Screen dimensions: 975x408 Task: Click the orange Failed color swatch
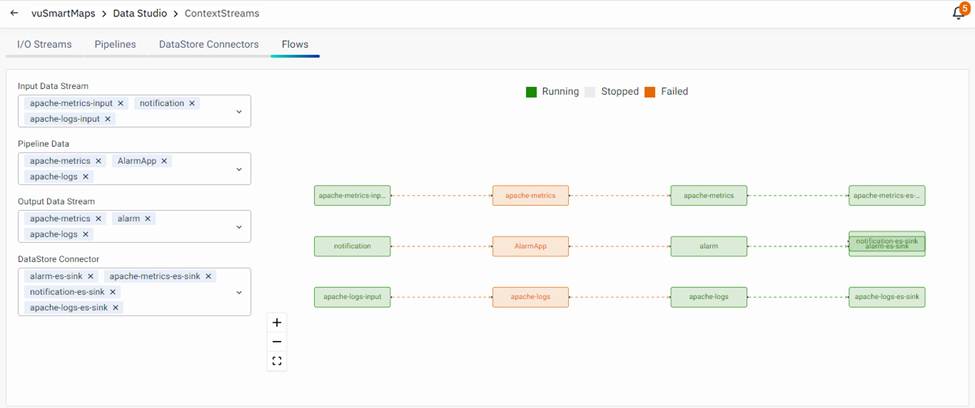pyautogui.click(x=649, y=92)
